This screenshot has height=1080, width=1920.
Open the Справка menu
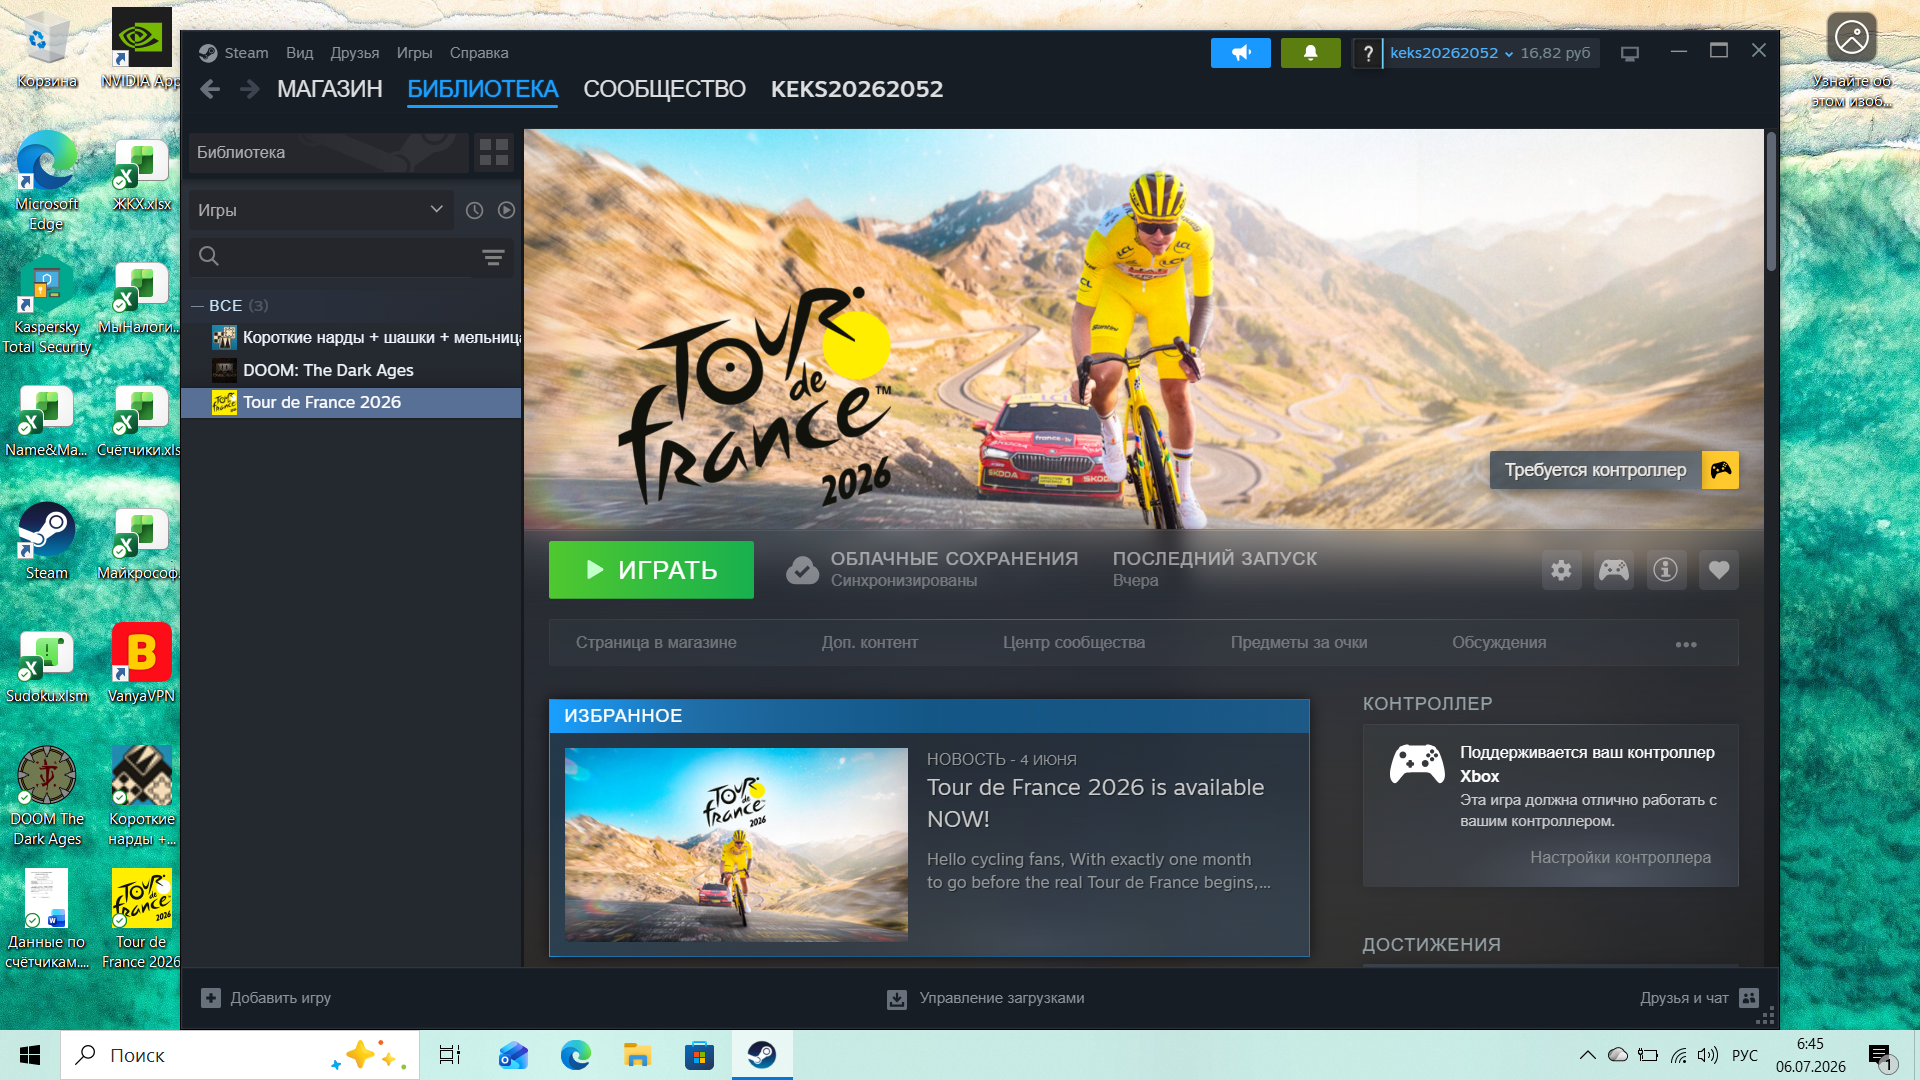[x=479, y=53]
